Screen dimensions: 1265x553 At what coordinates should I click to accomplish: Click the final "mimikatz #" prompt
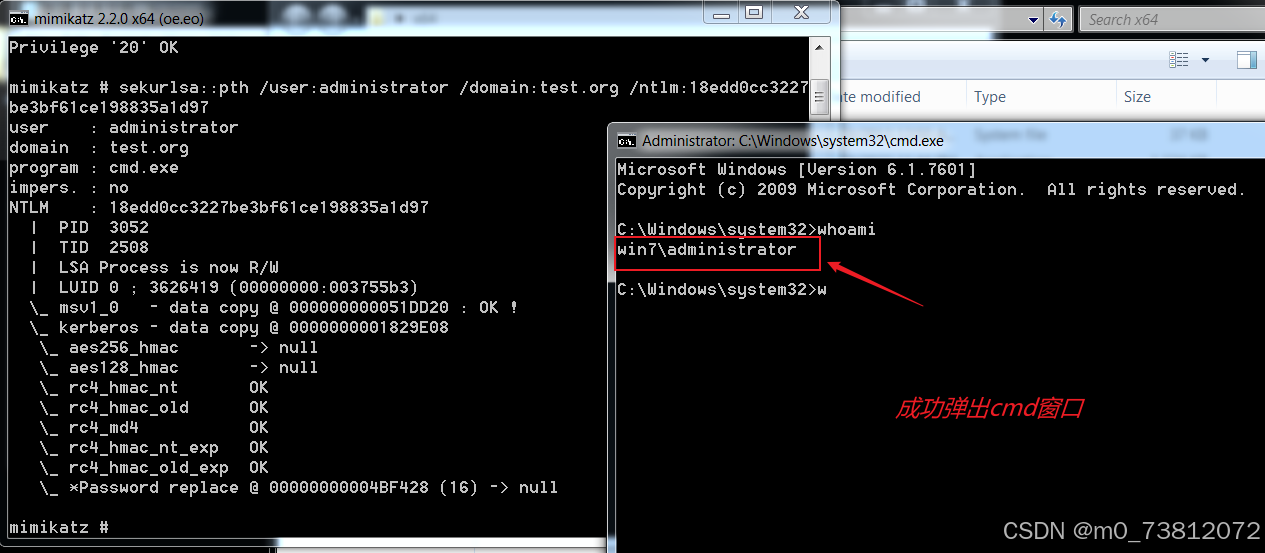pyautogui.click(x=59, y=528)
